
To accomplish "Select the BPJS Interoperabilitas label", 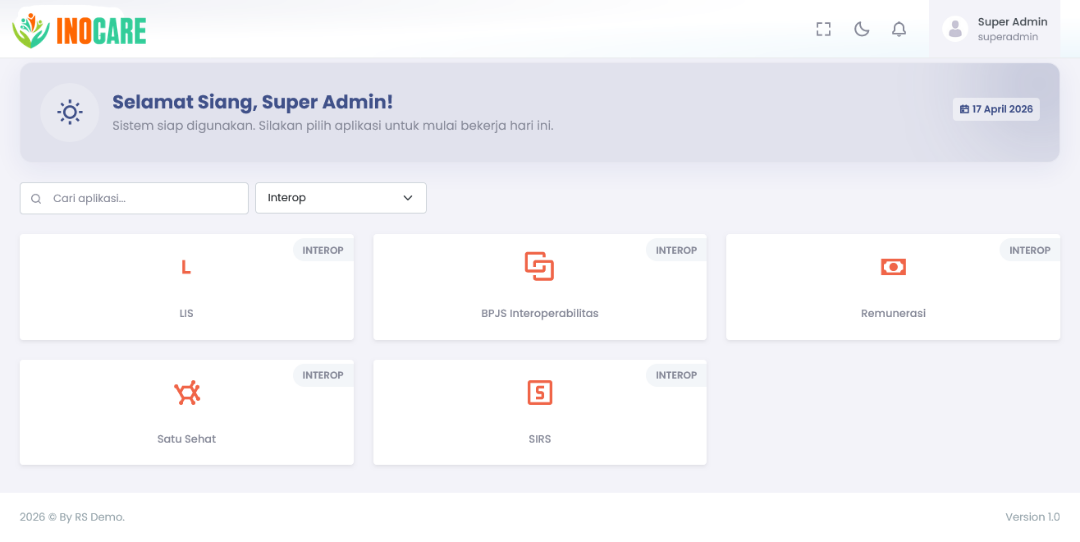I will pyautogui.click(x=539, y=313).
